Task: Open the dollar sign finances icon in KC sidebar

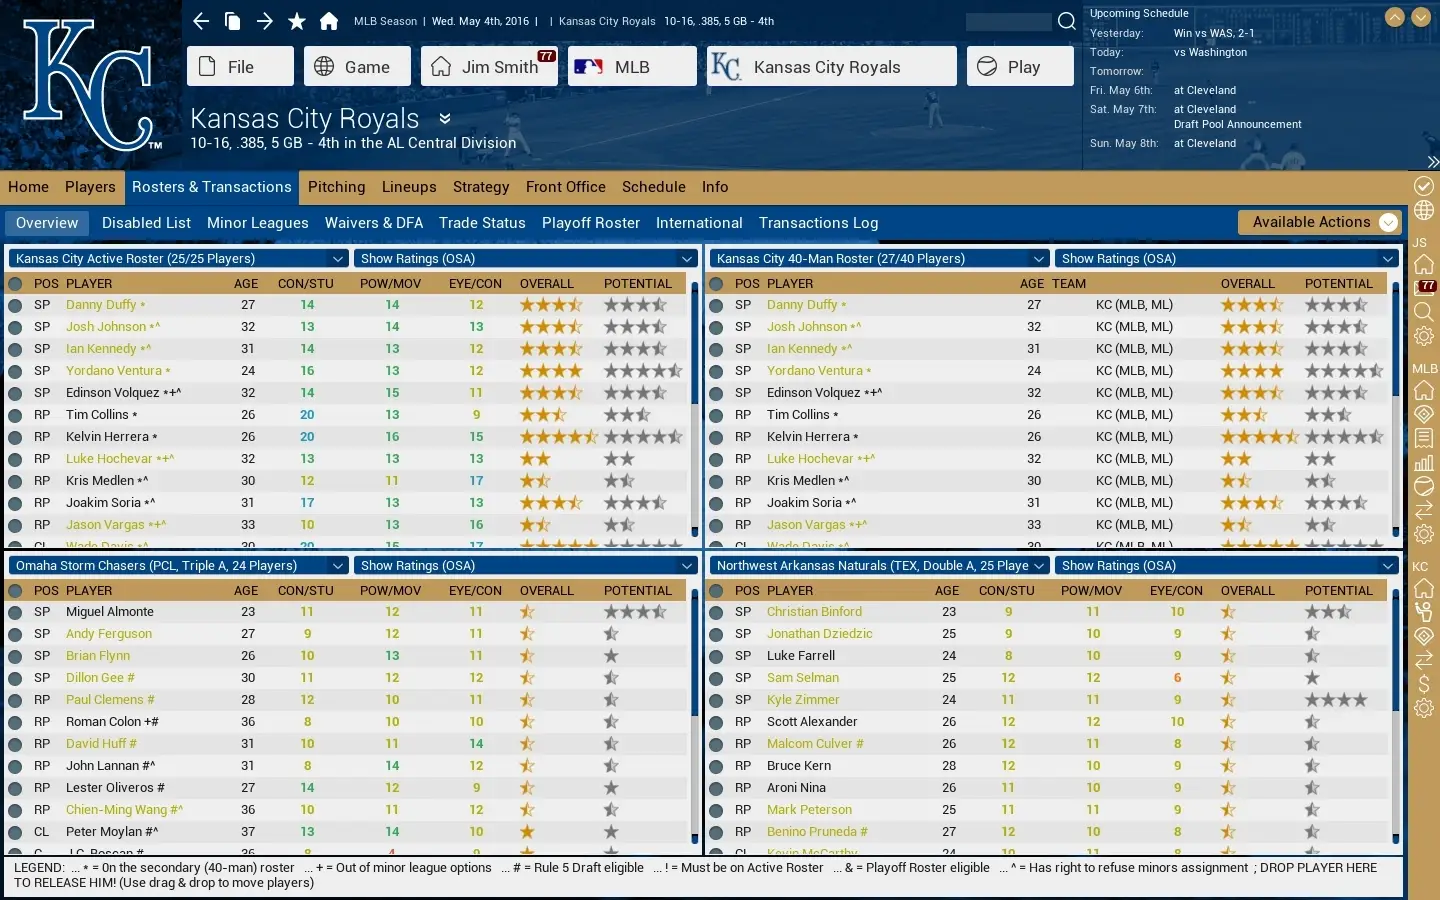Action: [1424, 684]
